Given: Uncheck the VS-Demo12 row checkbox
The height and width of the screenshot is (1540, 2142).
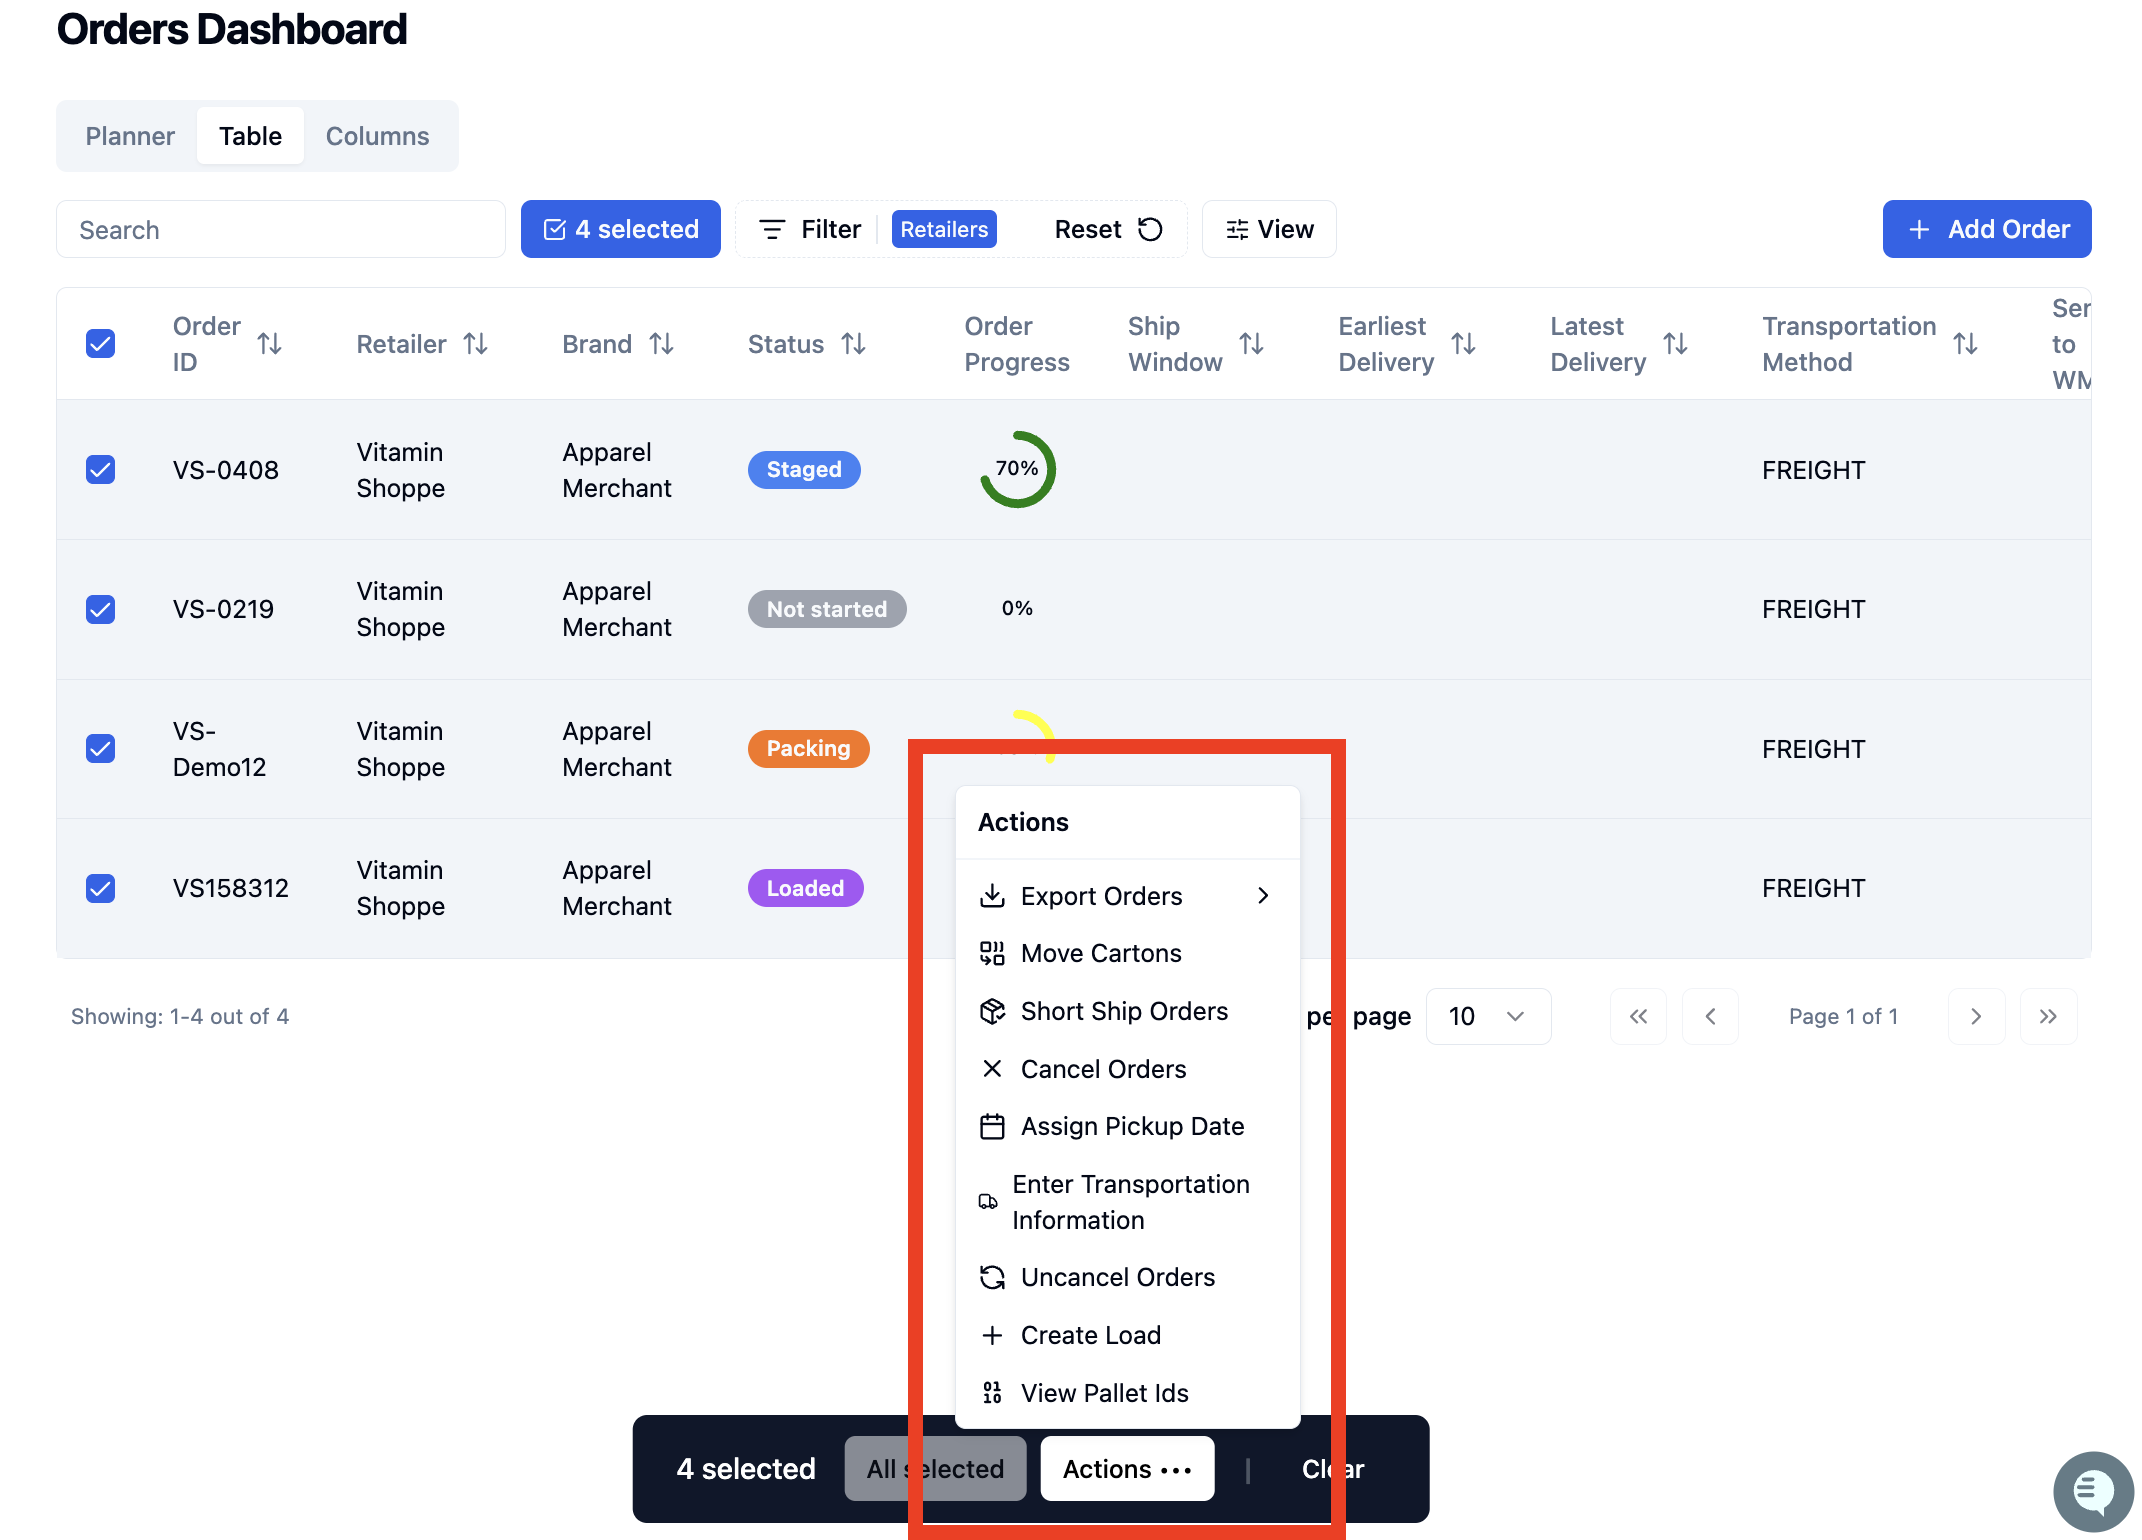Looking at the screenshot, I should [x=100, y=748].
